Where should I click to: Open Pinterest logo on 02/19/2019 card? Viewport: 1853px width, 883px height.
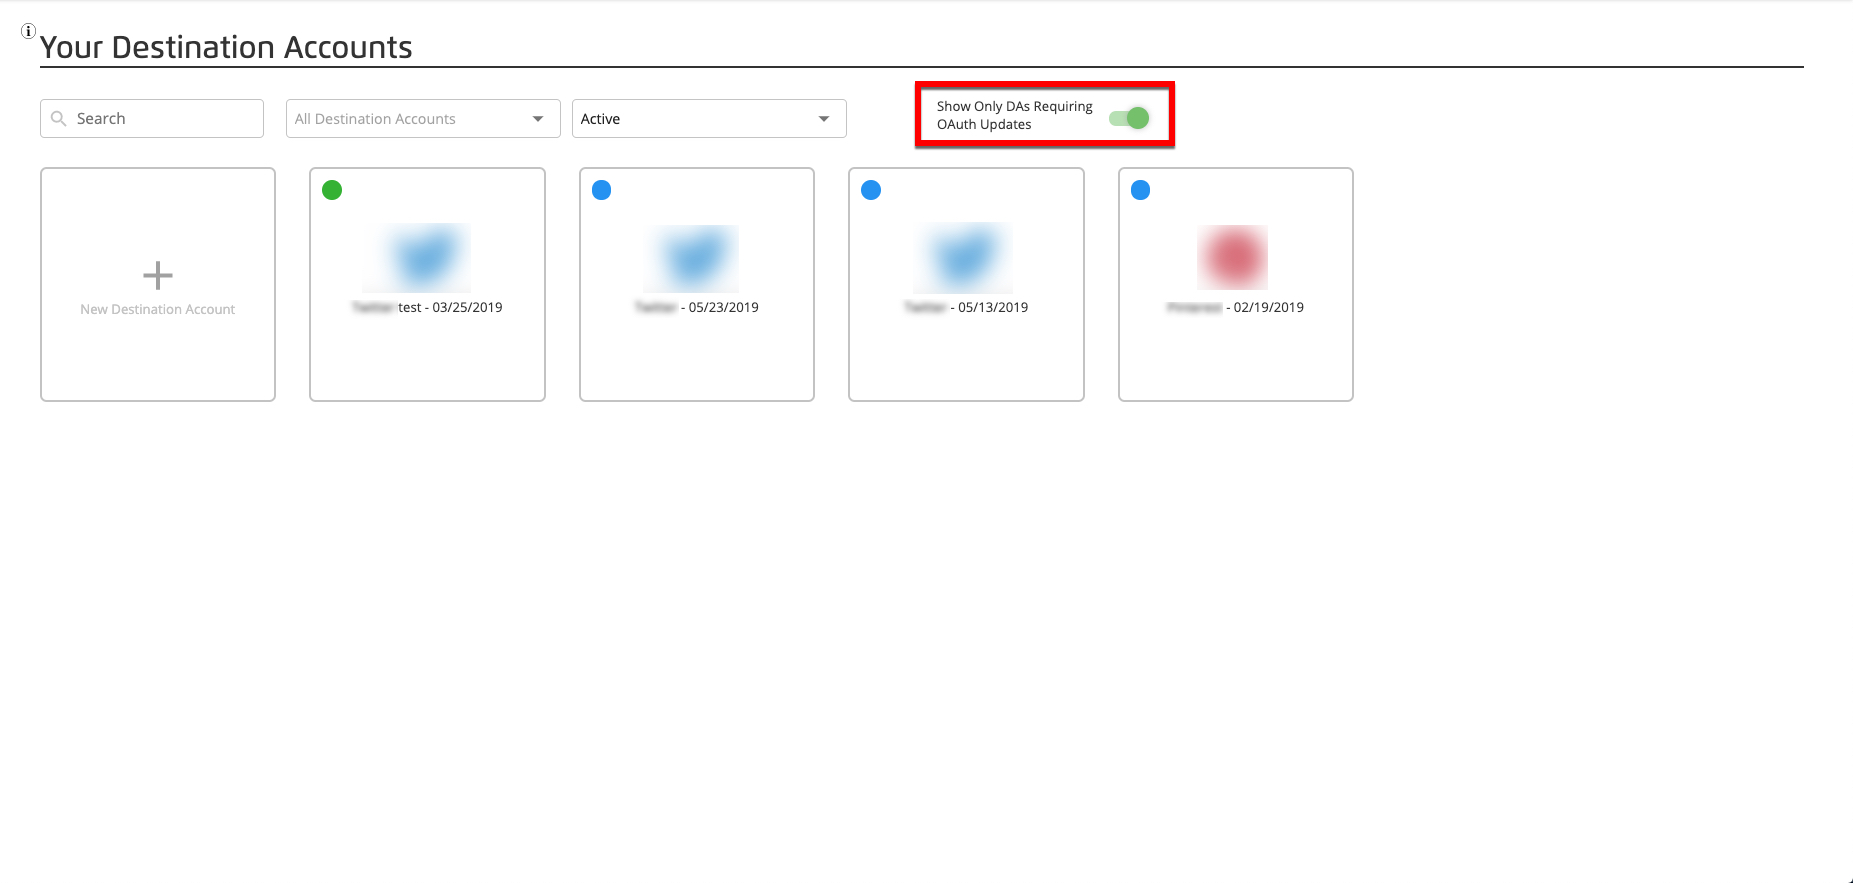tap(1233, 257)
